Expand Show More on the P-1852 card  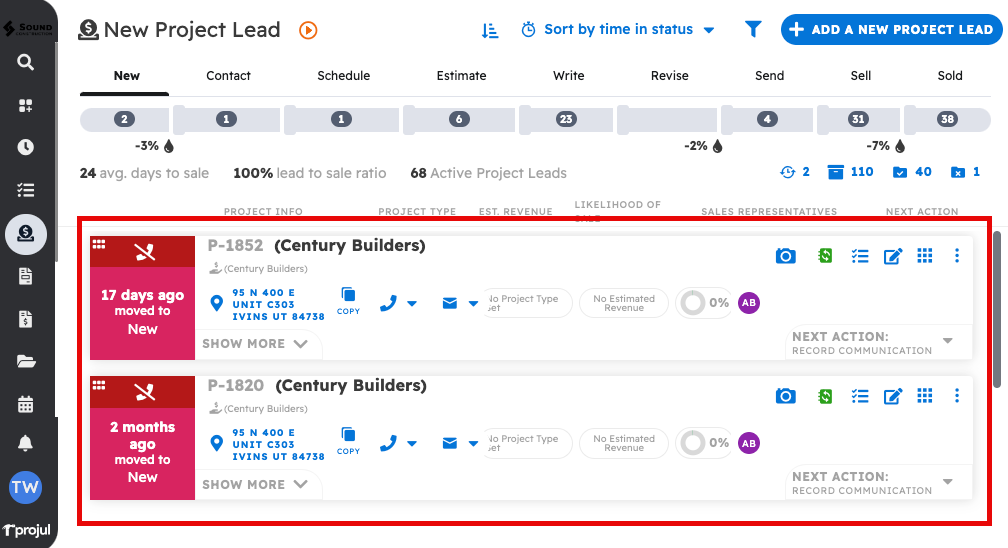pyautogui.click(x=257, y=344)
